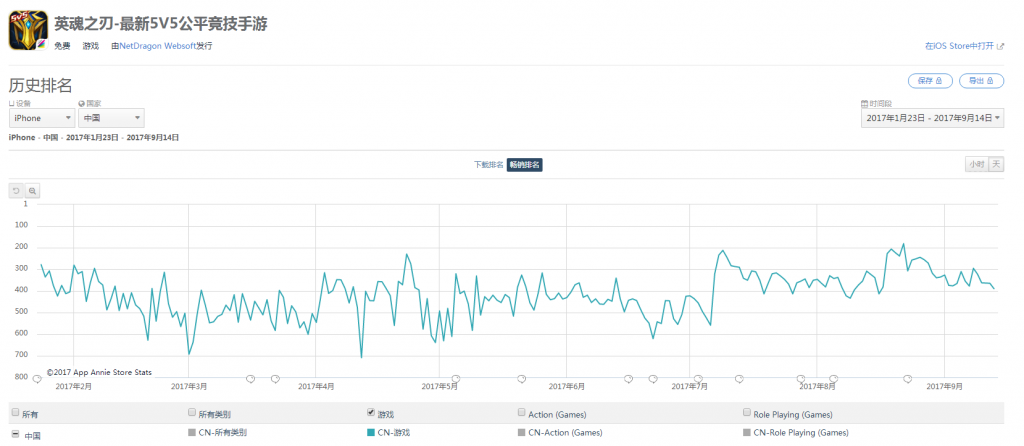Click the external link icon beside 在iOS Store中打开
The height and width of the screenshot is (446, 1024).
(x=1000, y=46)
